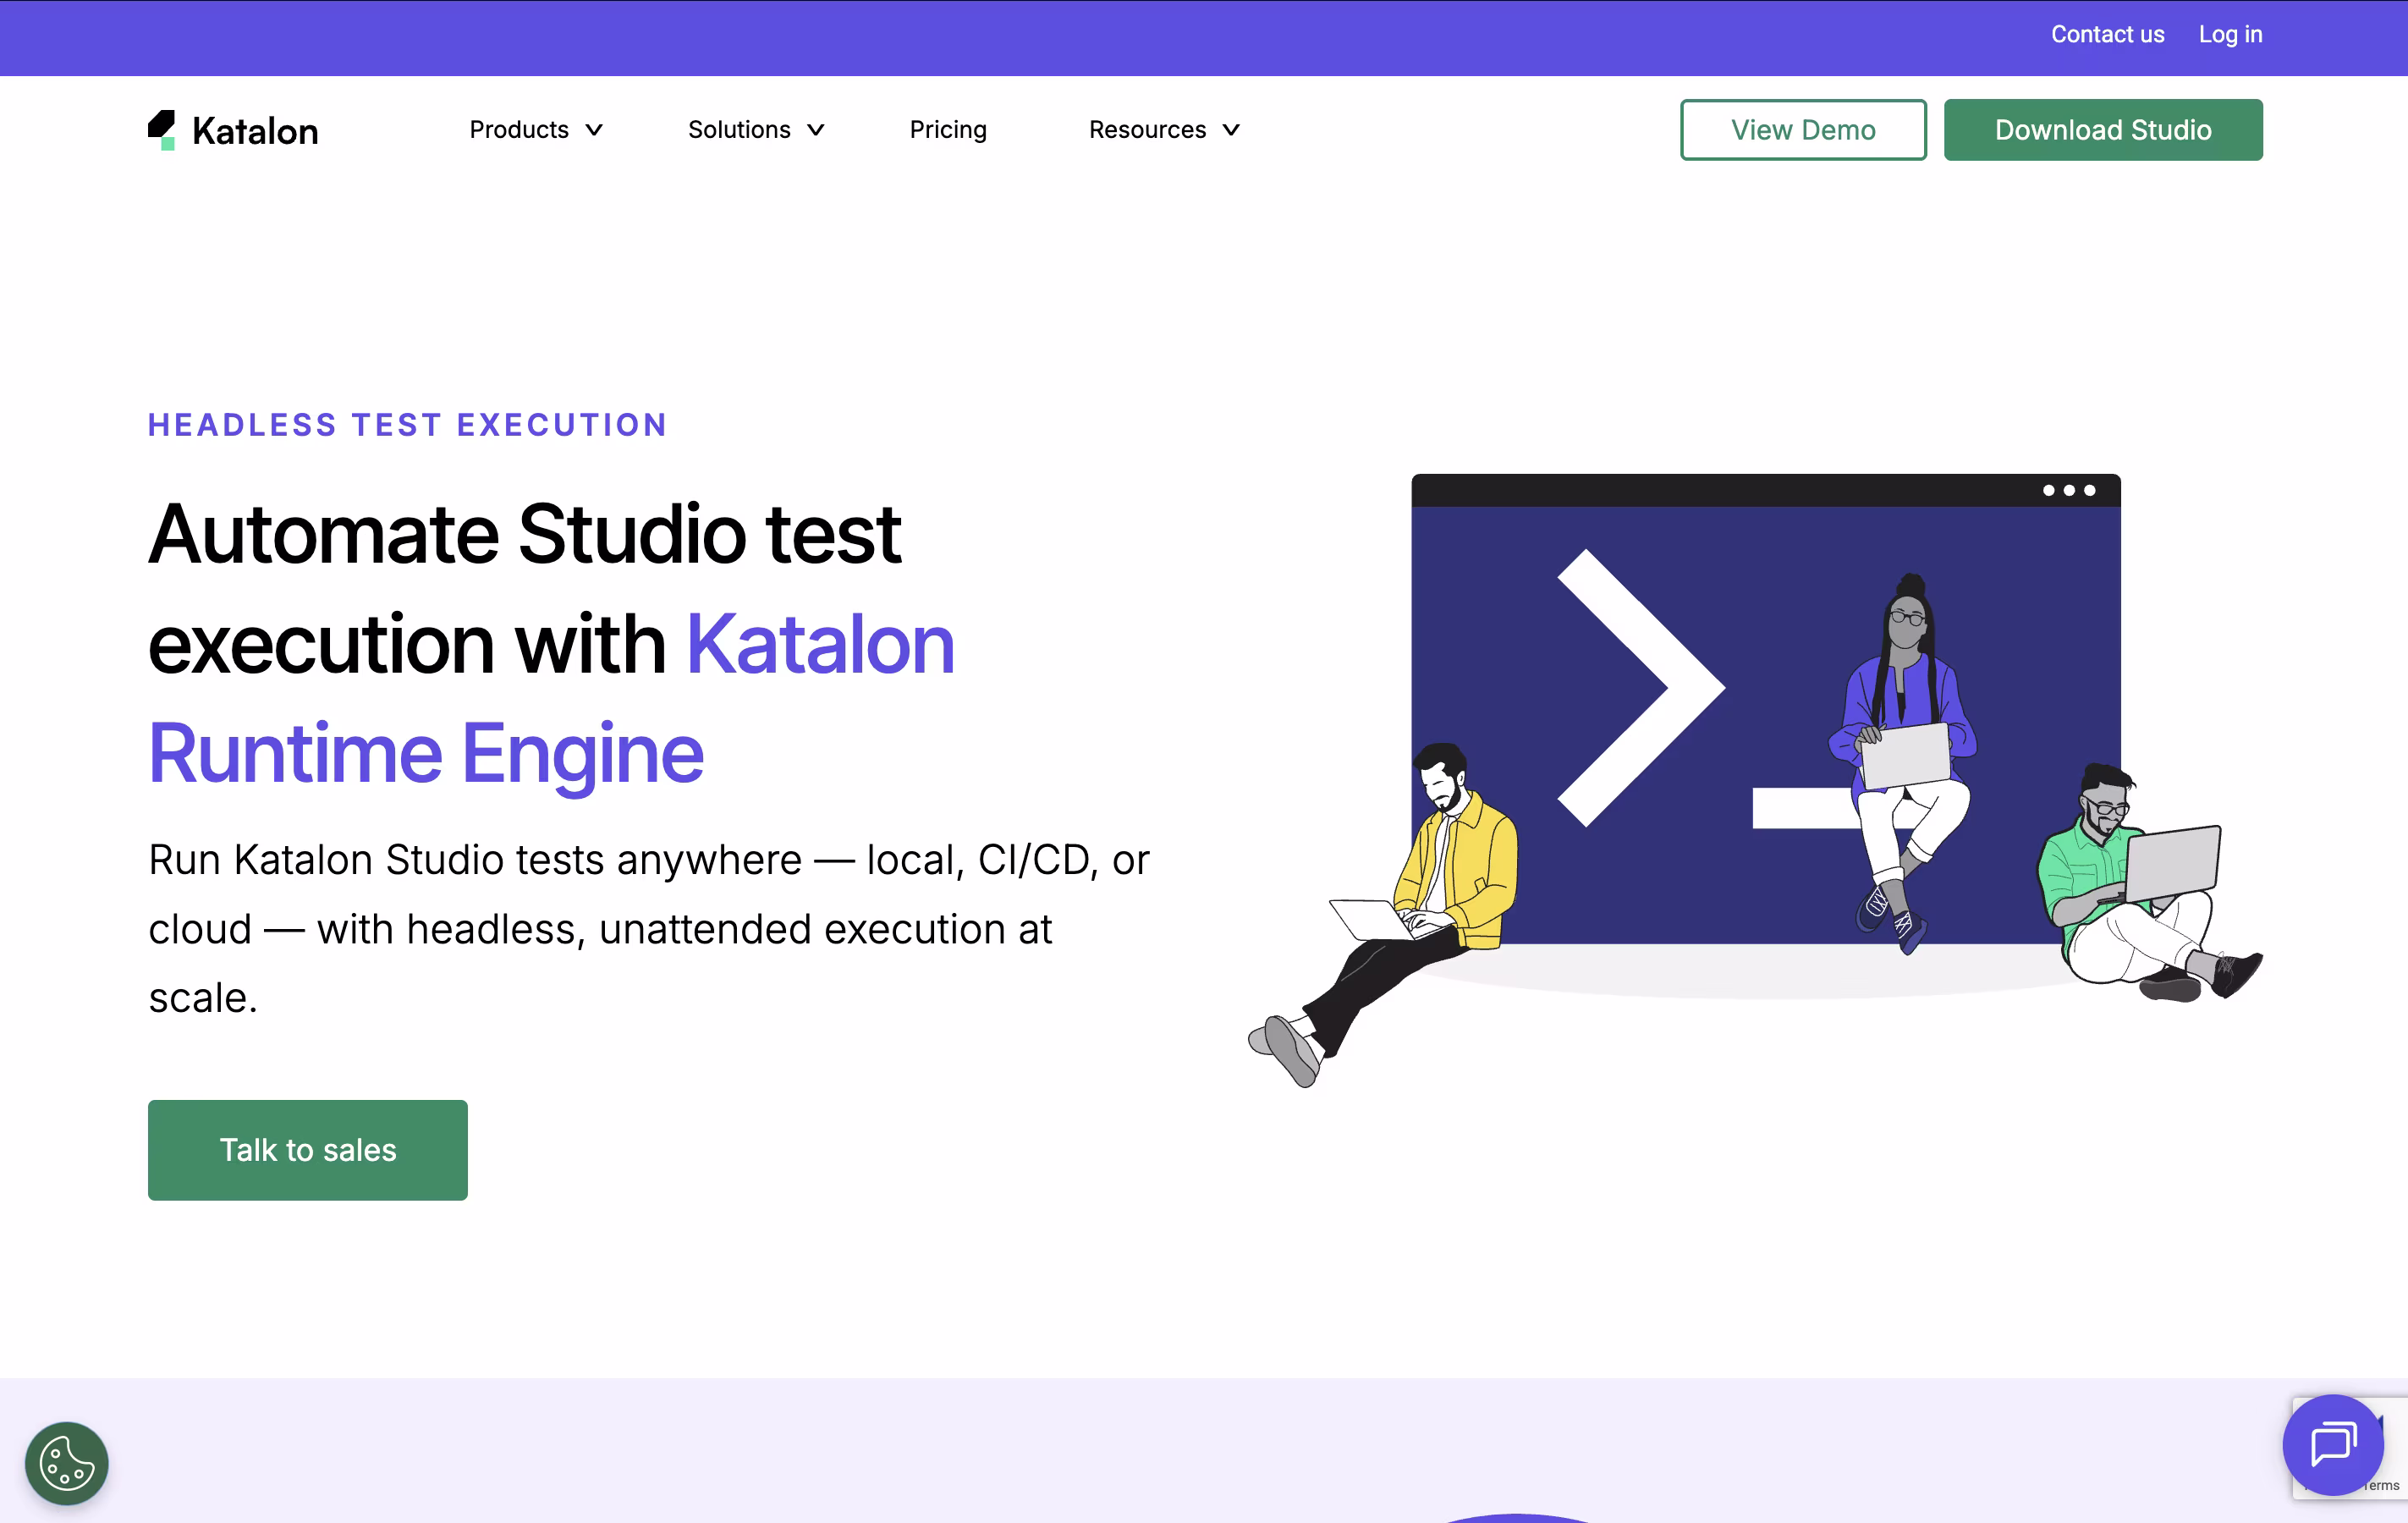Expand the Products dropdown chevron
This screenshot has width=2408, height=1523.
point(594,130)
